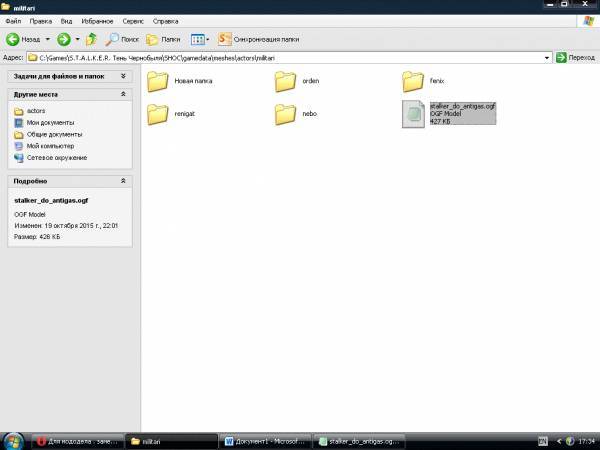Open the Сервис menu
Image resolution: width=600 pixels, height=450 pixels.
[132, 20]
